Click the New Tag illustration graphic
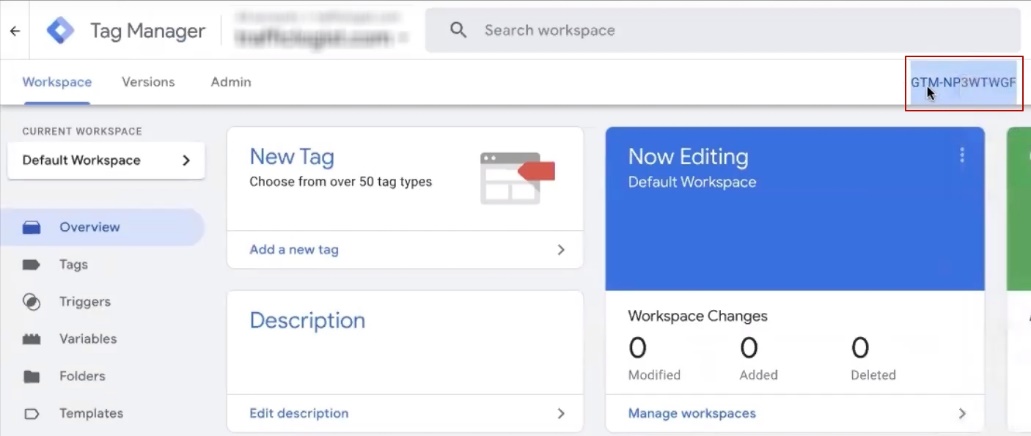 517,177
